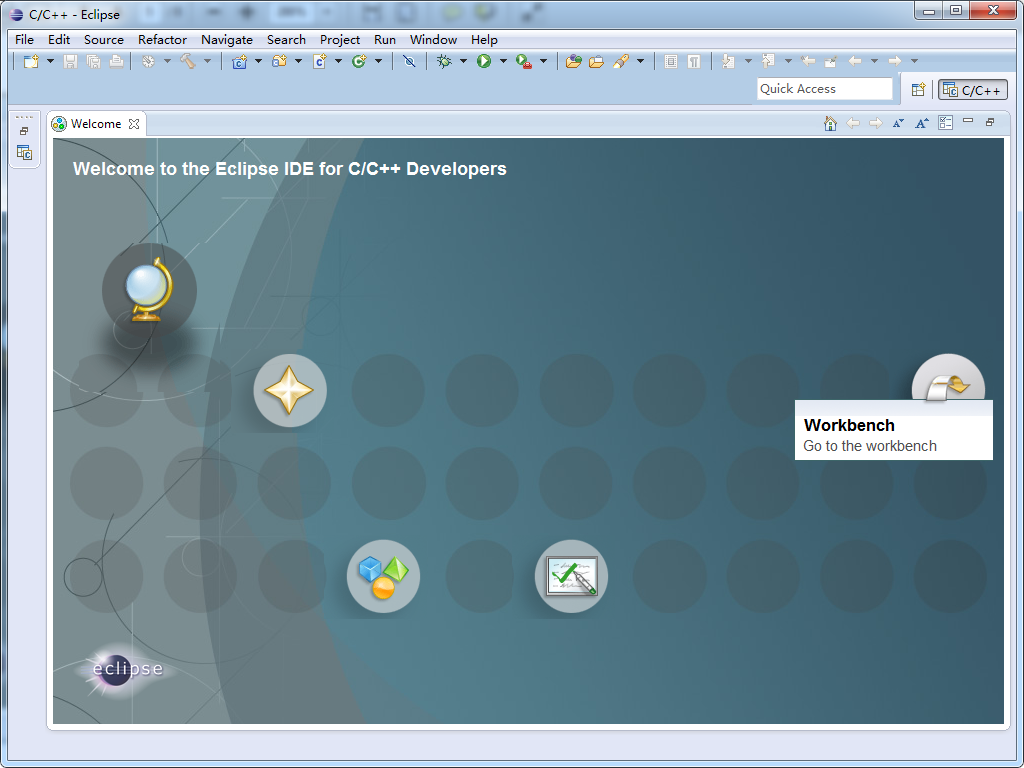Click the flashlight Search icon
This screenshot has height=768, width=1024.
coord(620,61)
